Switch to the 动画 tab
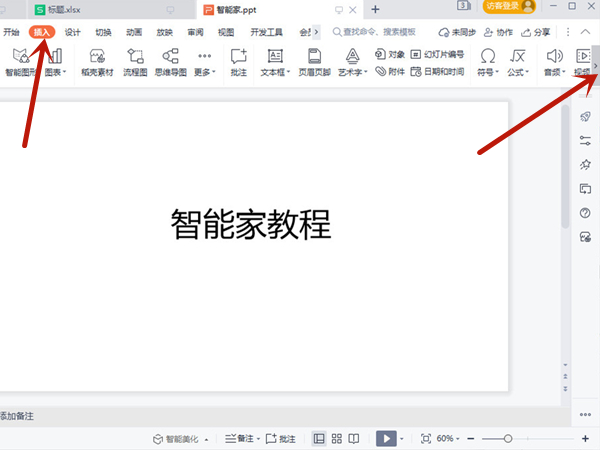Viewport: 600px width, 450px height. coord(133,32)
